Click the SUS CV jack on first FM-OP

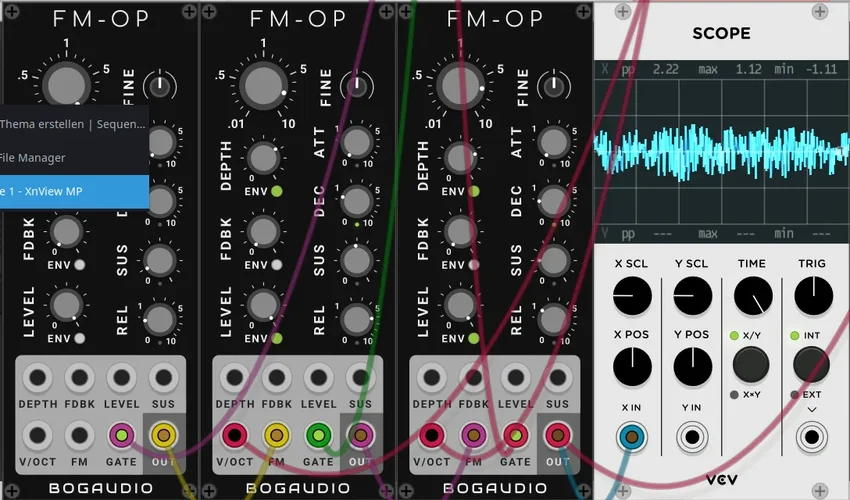(164, 377)
